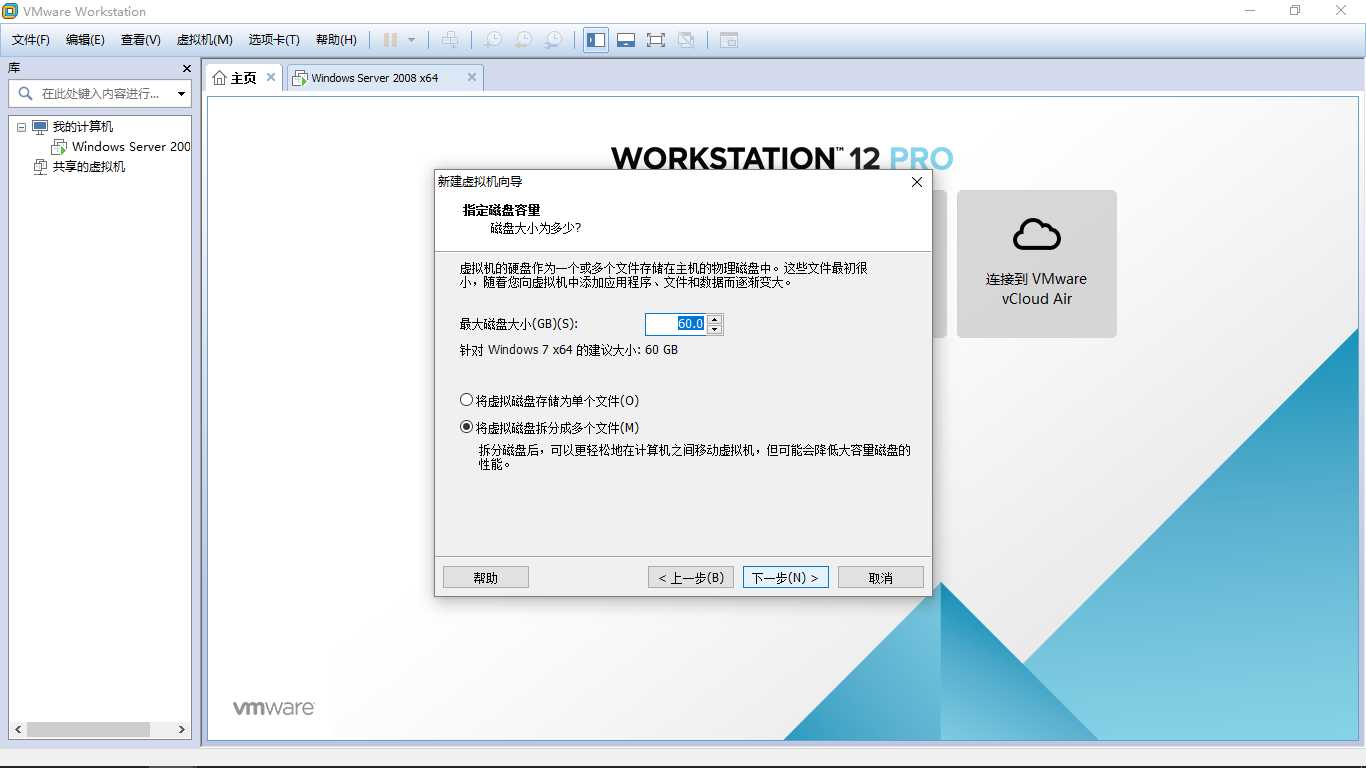Image resolution: width=1366 pixels, height=768 pixels.
Task: Toggle the library sidebar view icon
Action: pyautogui.click(x=596, y=40)
